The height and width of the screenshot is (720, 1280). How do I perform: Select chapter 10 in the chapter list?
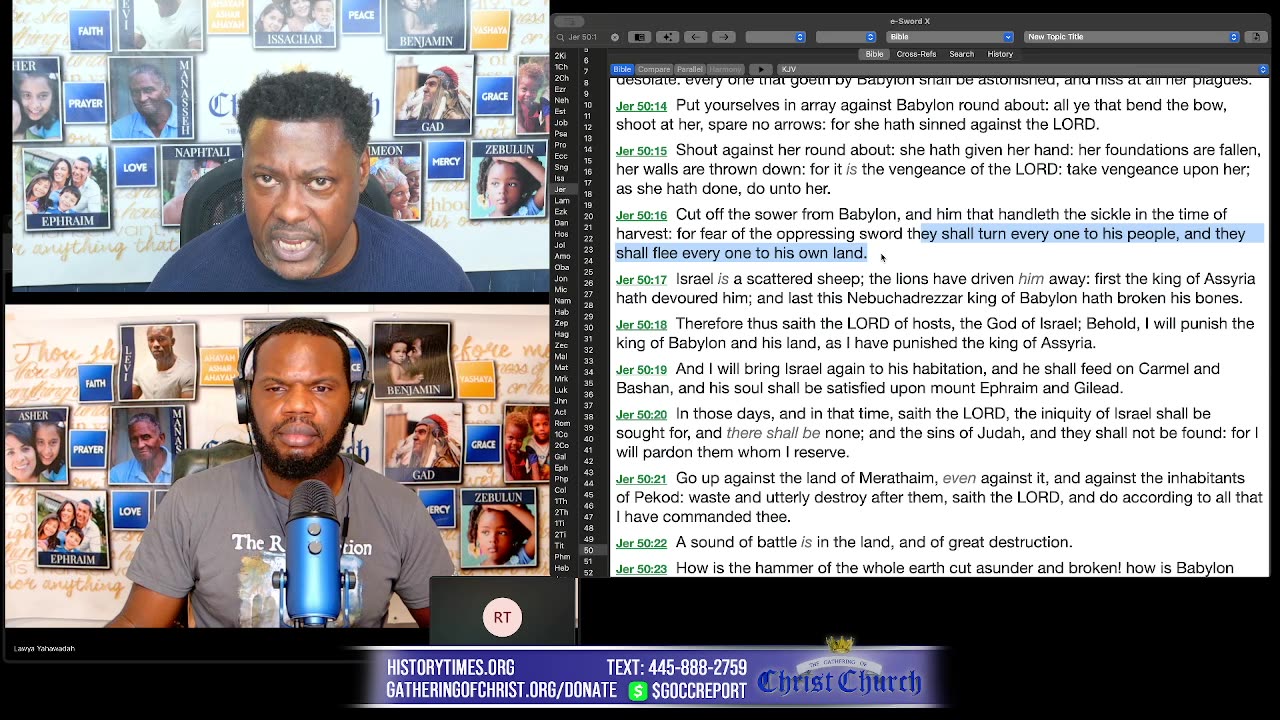tap(588, 105)
